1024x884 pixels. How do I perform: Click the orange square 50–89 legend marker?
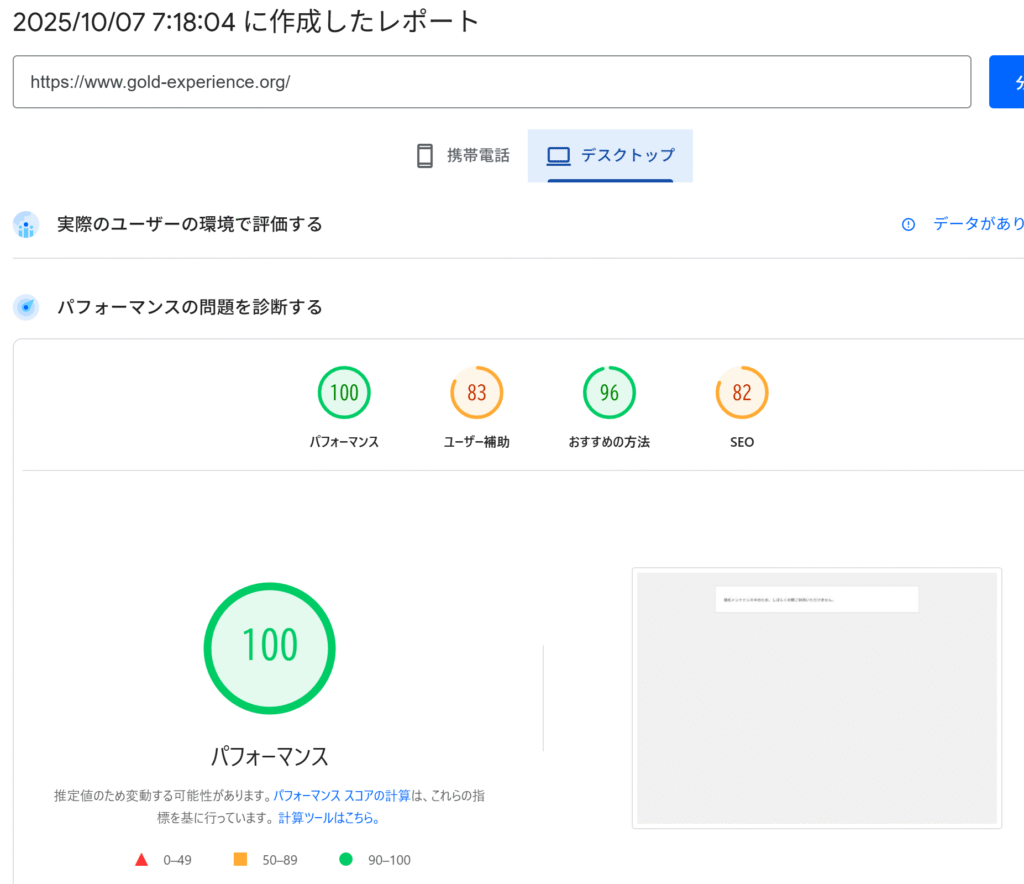pos(240,860)
